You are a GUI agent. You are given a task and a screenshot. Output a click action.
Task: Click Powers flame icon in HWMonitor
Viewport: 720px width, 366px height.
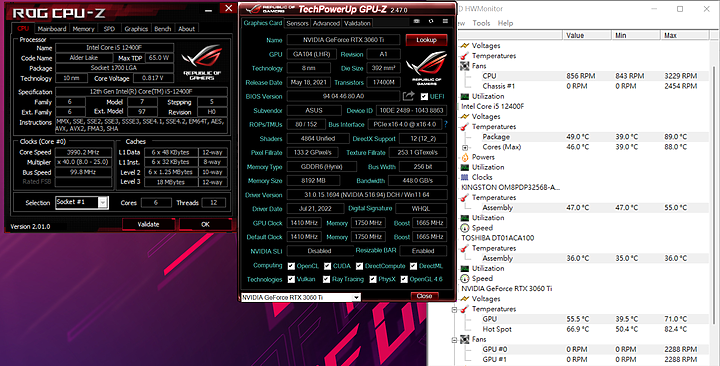[x=465, y=157]
